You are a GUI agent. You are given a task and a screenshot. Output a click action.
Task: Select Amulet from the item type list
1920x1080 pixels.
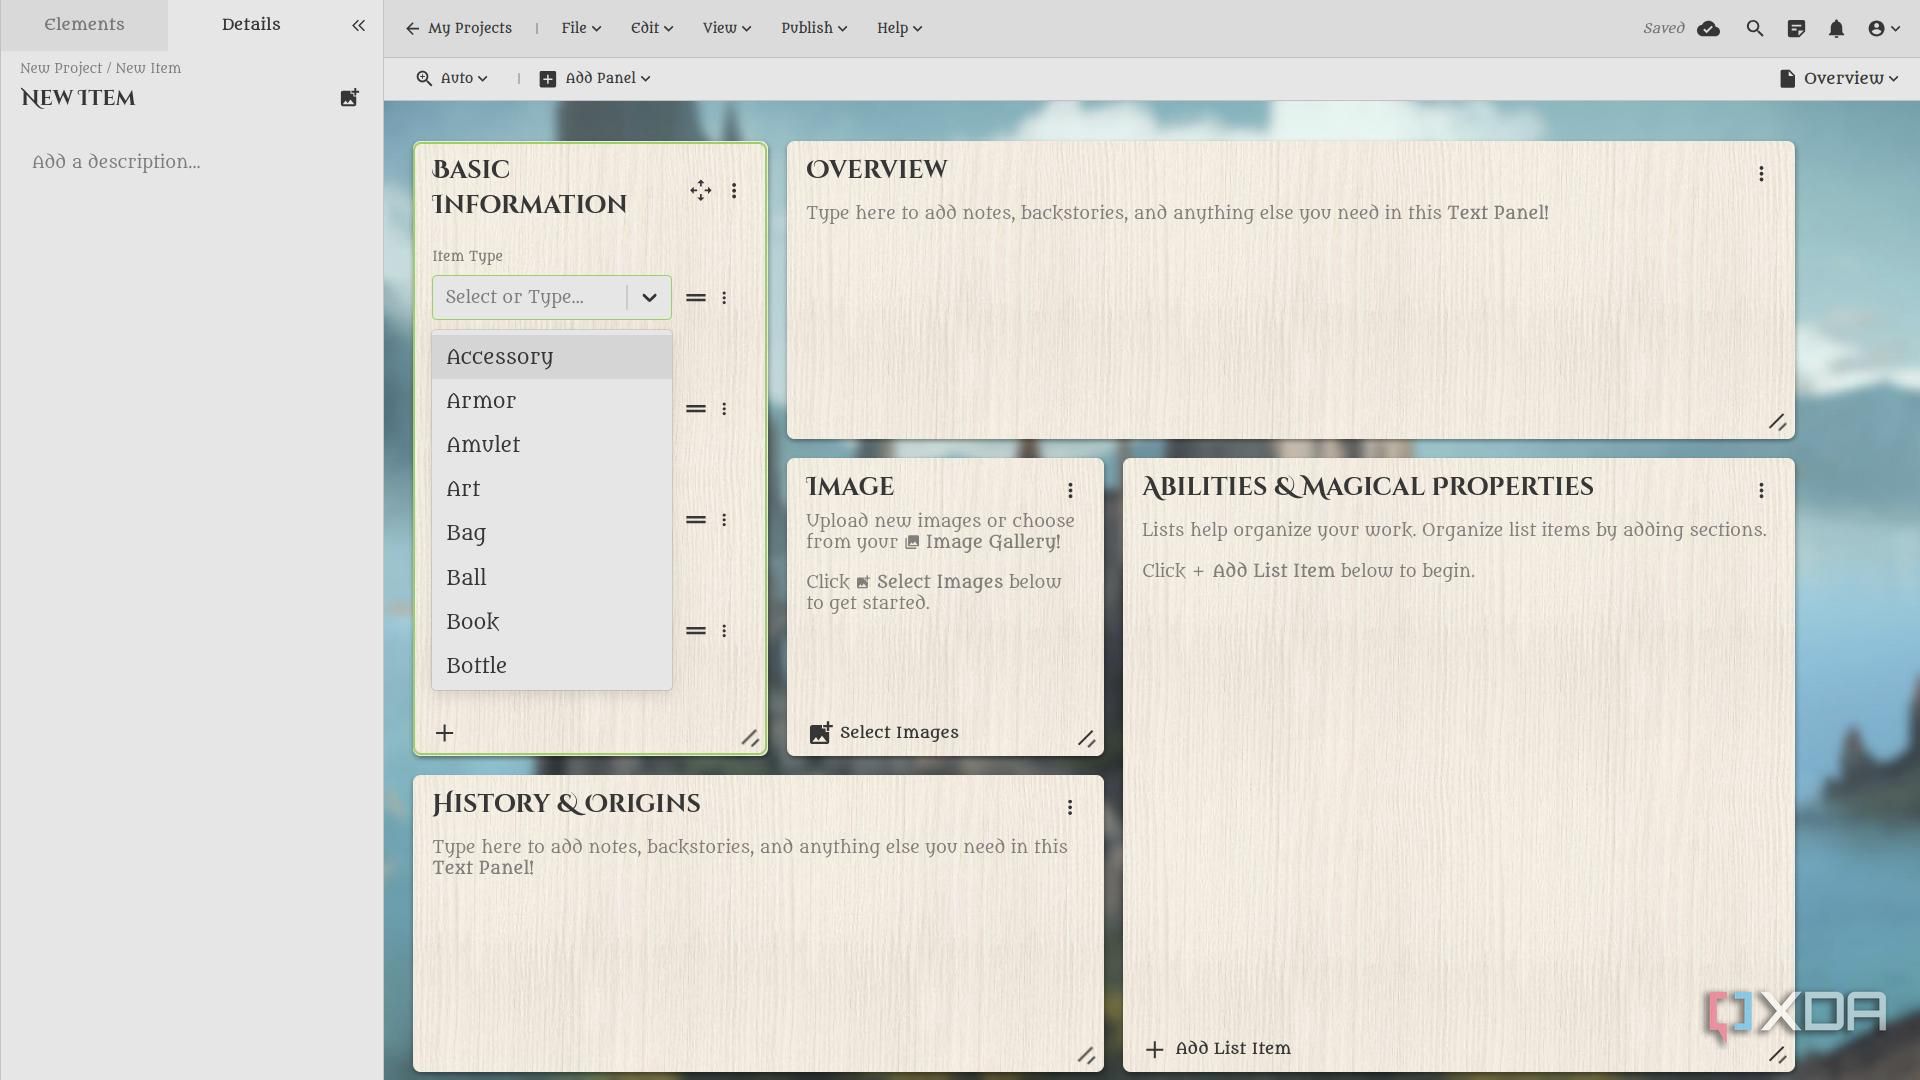tap(484, 445)
